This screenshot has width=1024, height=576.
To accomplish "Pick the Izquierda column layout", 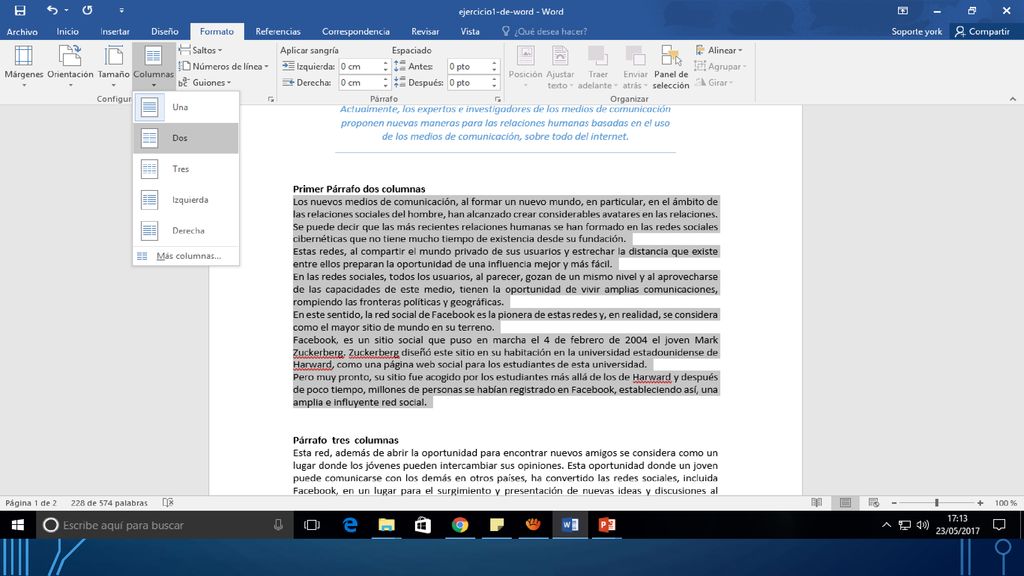I will (x=186, y=200).
